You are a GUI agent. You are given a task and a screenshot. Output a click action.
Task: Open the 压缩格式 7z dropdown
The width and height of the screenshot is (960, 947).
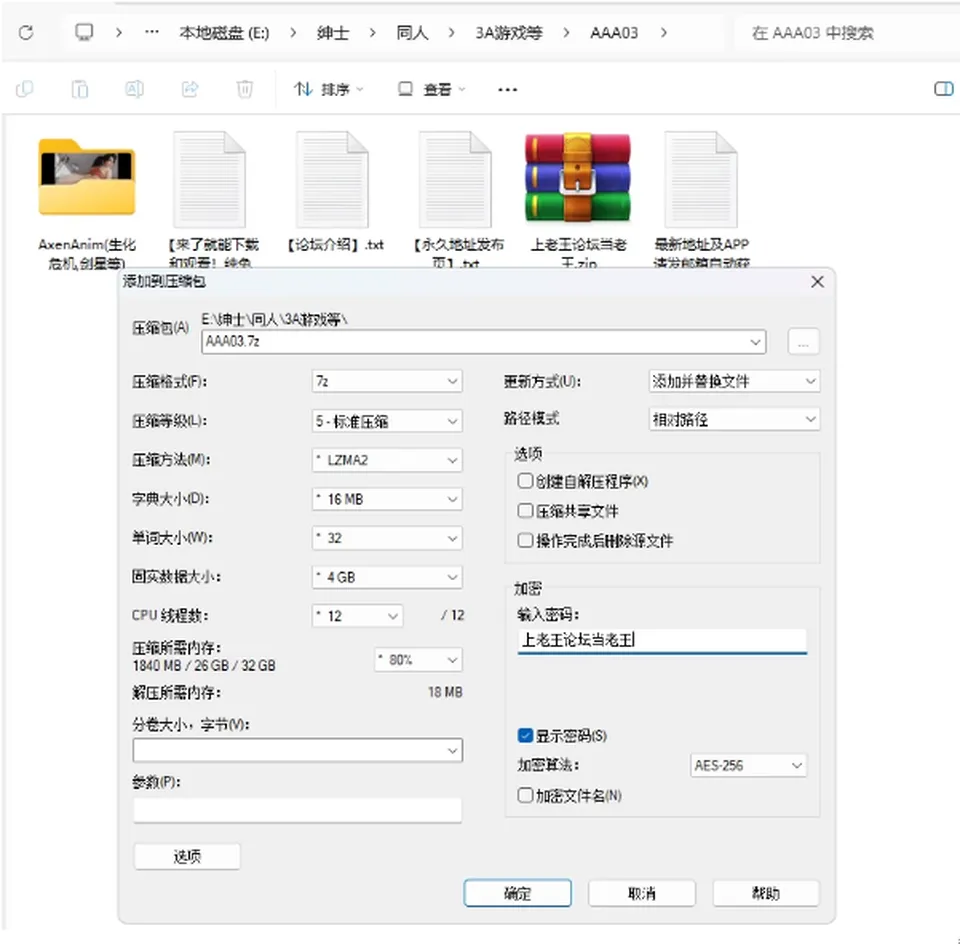[387, 381]
